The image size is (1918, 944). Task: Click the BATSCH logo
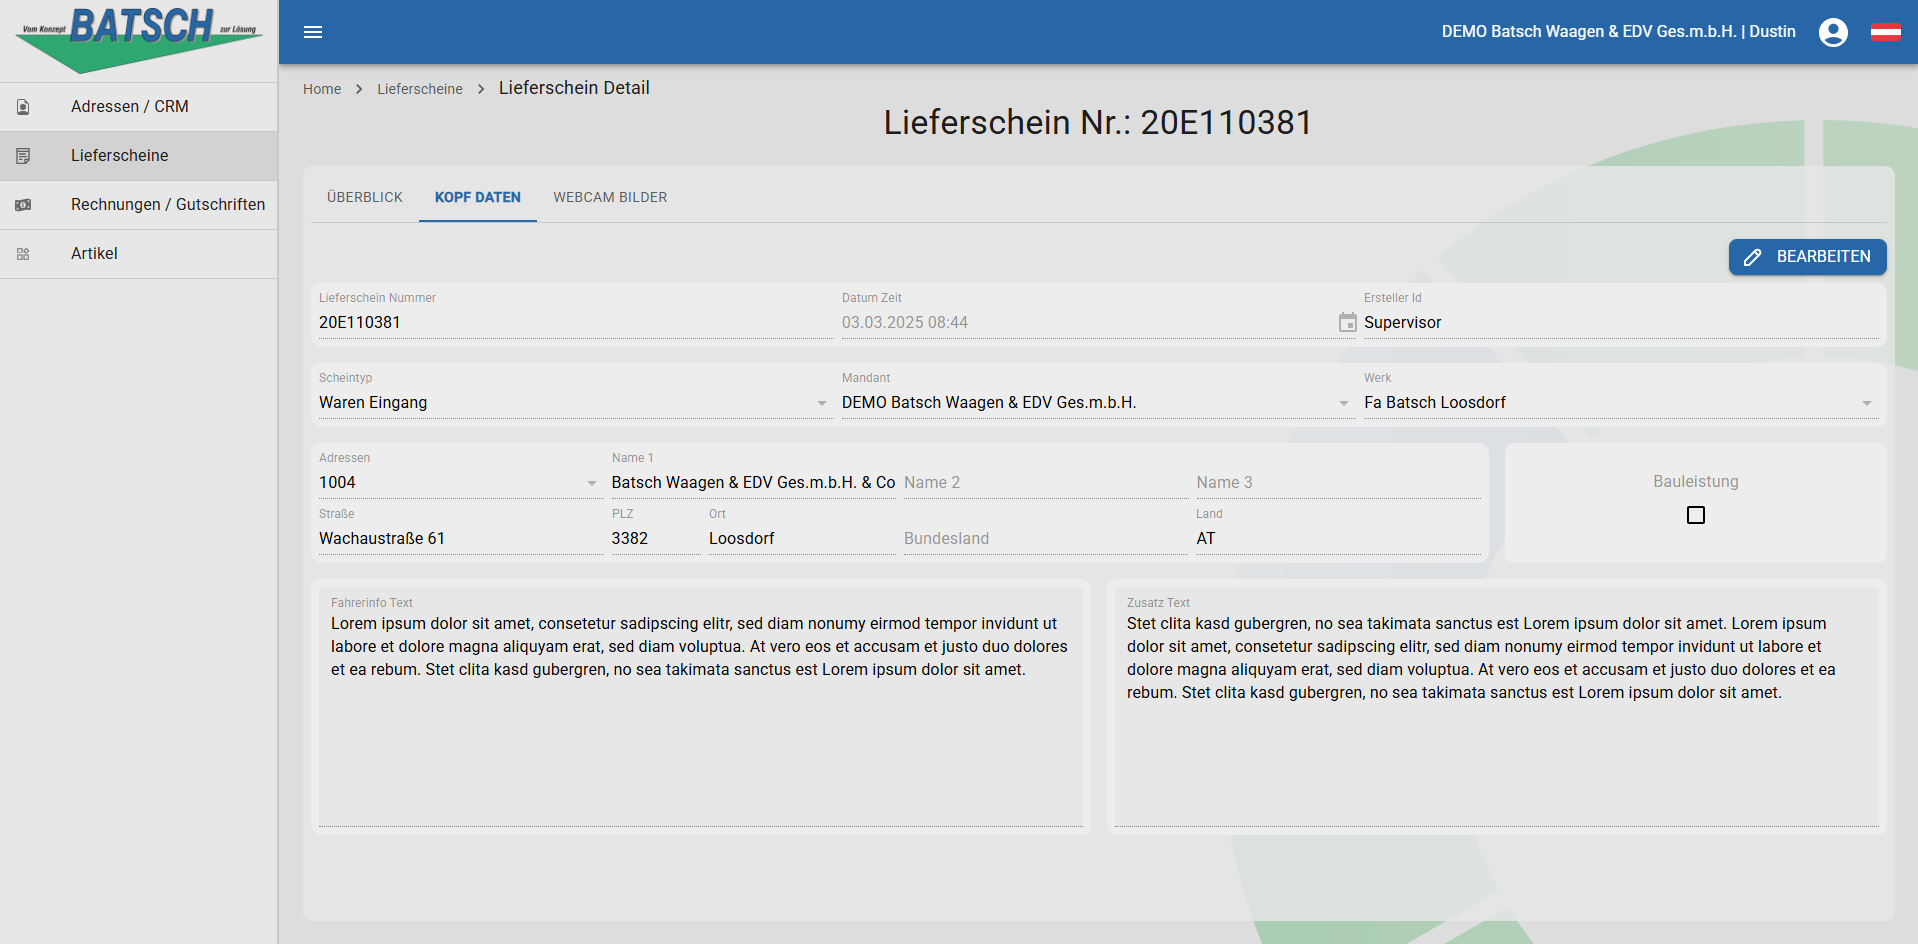[x=139, y=40]
